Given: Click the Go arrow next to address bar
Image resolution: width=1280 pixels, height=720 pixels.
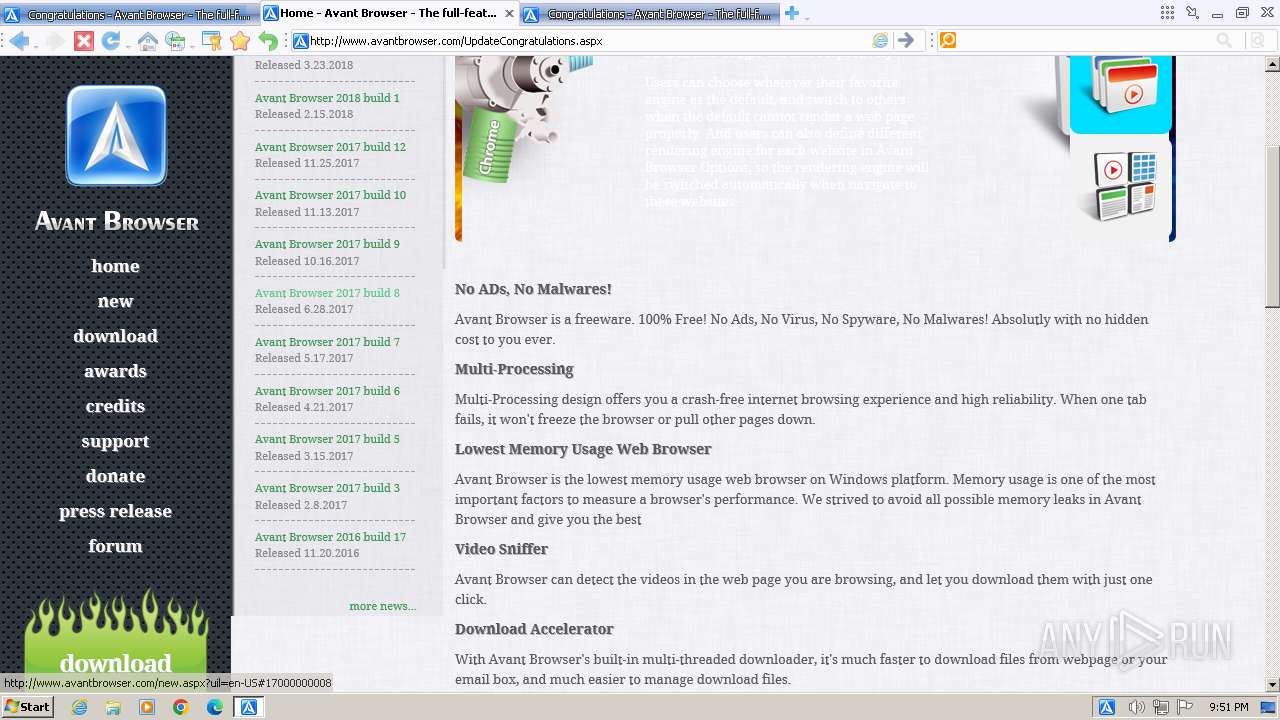Looking at the screenshot, I should click(x=905, y=41).
